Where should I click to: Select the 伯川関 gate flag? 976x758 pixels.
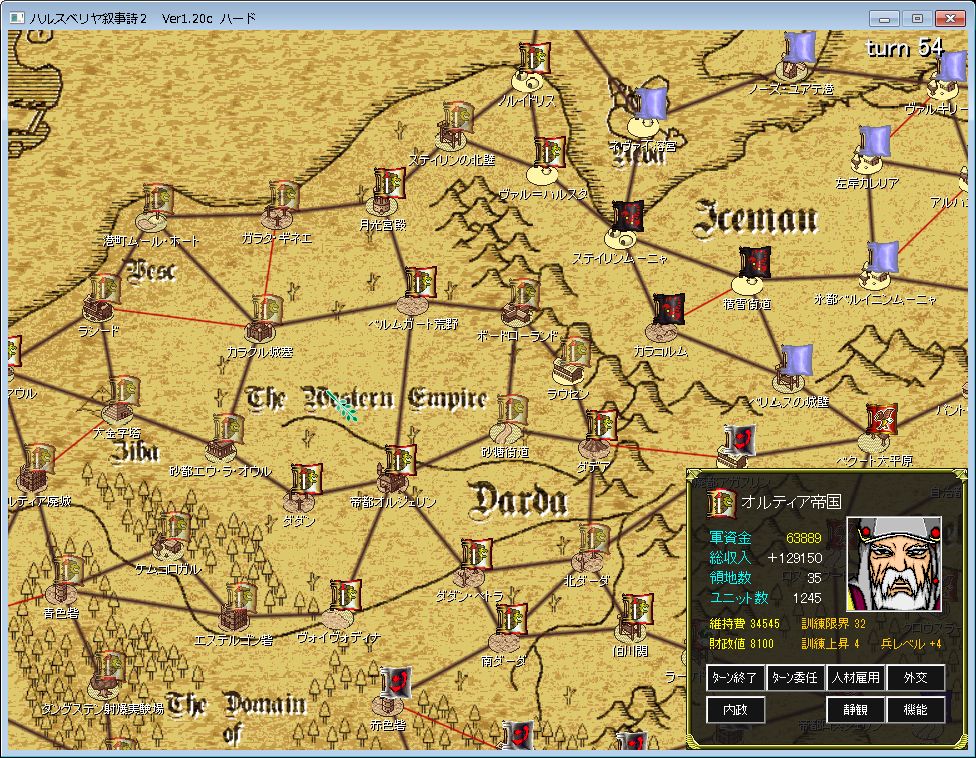click(x=637, y=609)
